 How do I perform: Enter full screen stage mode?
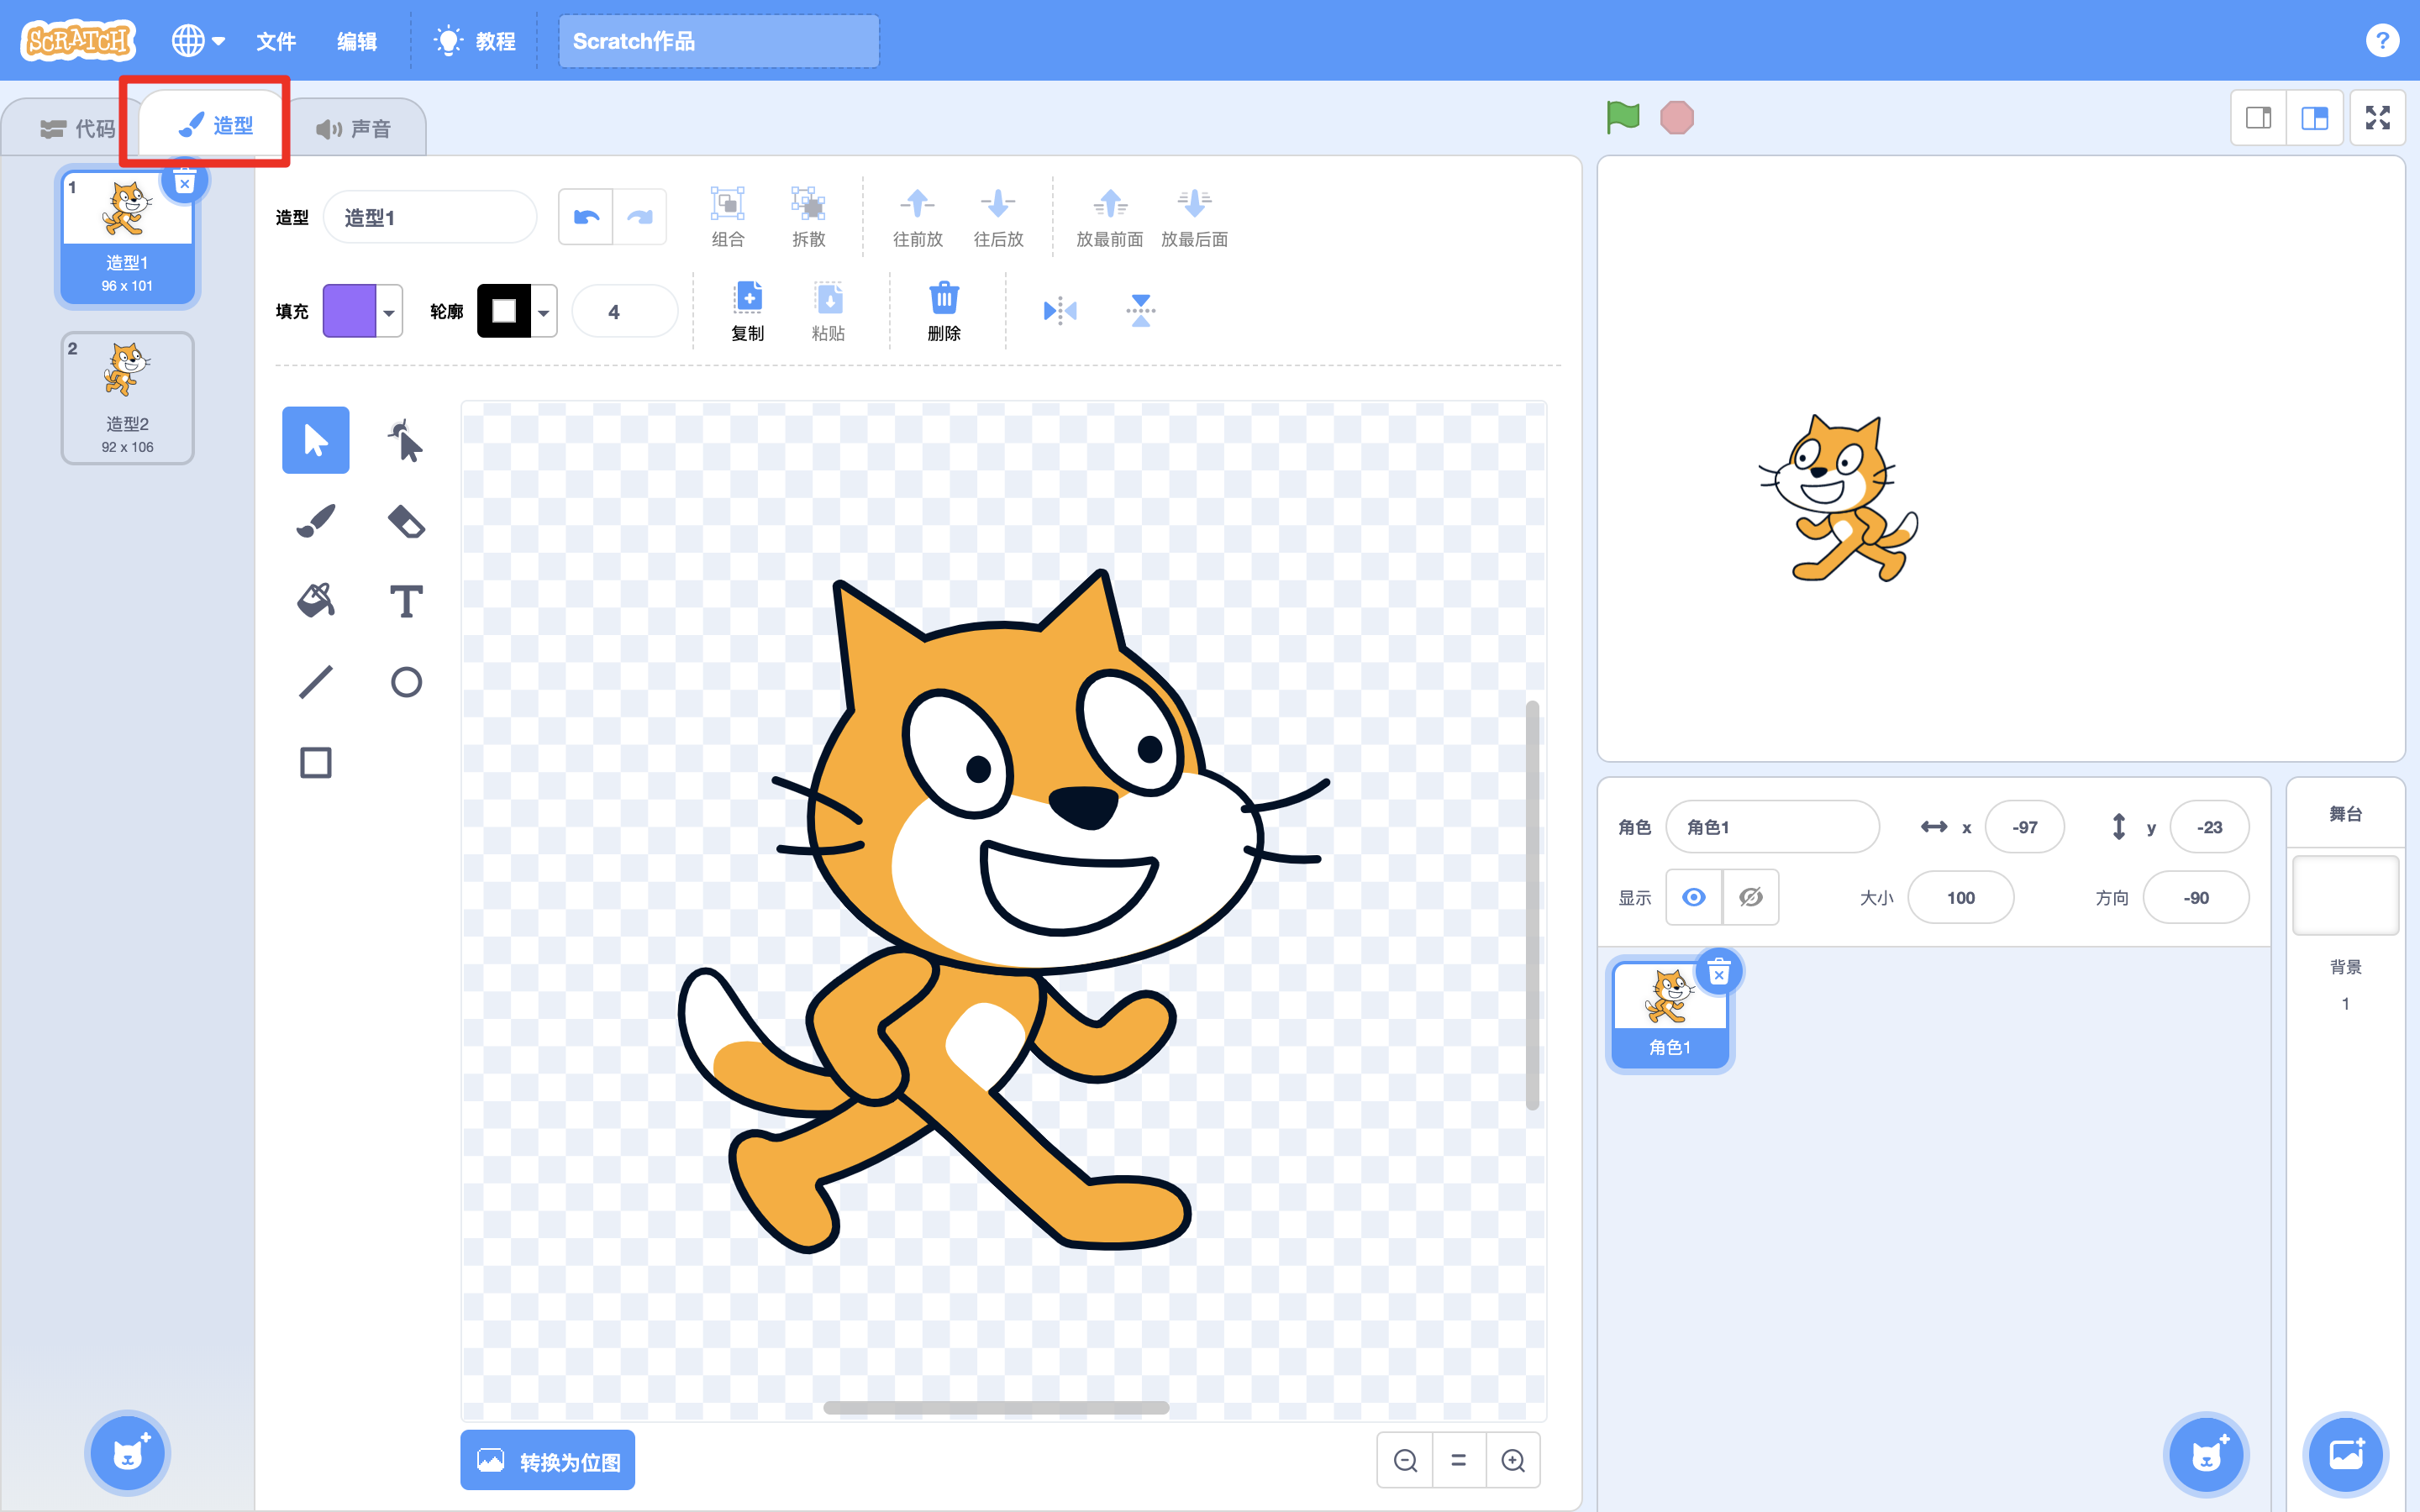click(2377, 118)
